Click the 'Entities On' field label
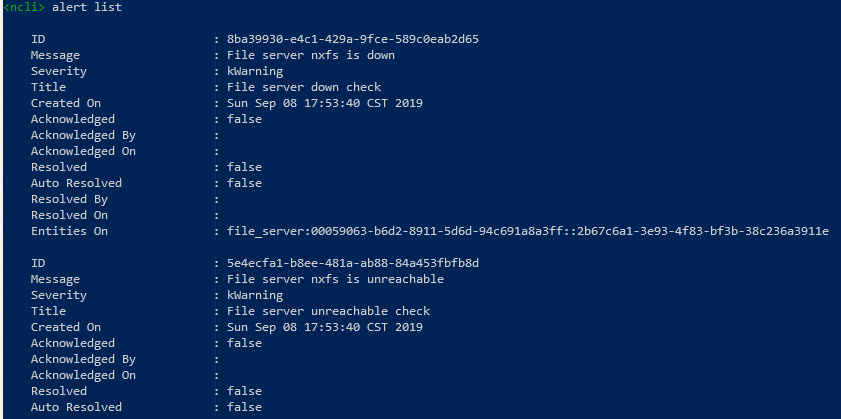The height and width of the screenshot is (419, 841). 69,231
